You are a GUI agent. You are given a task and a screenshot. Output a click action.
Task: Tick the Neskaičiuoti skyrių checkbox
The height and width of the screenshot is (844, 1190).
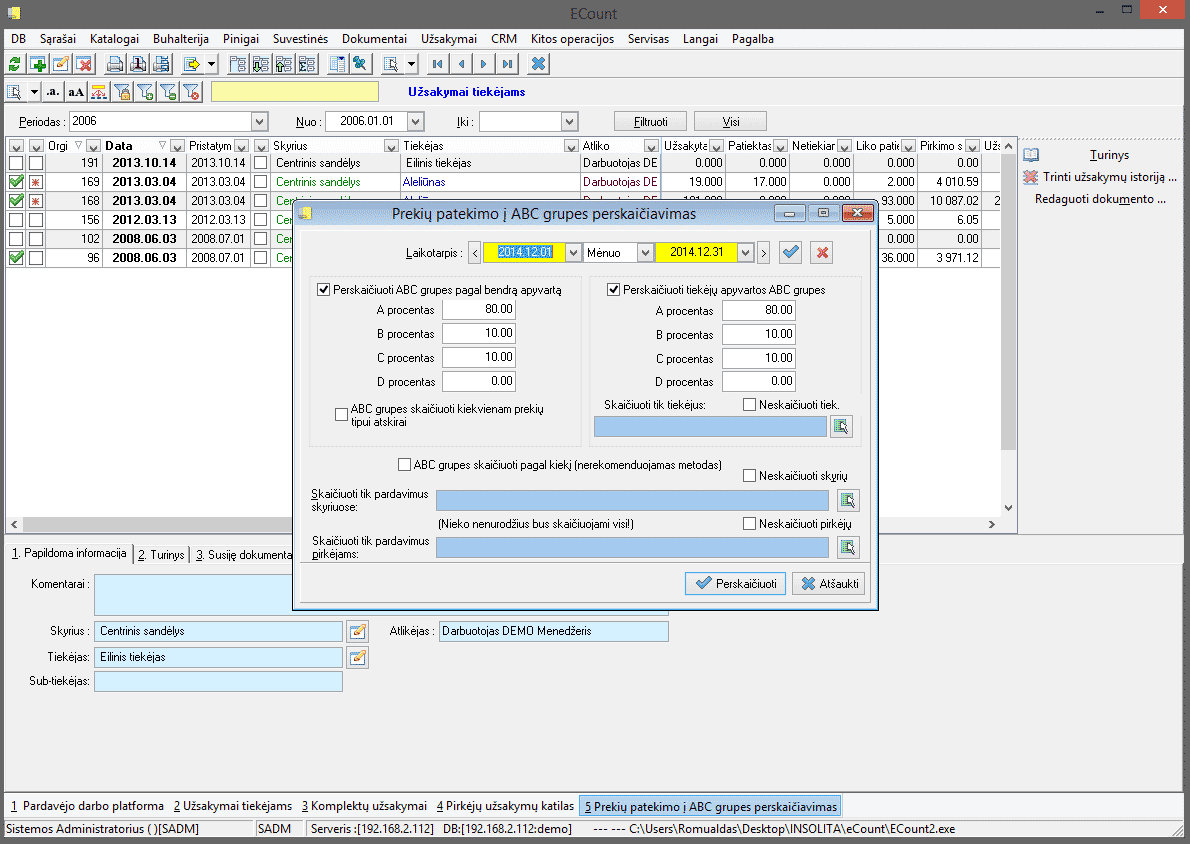[x=750, y=476]
